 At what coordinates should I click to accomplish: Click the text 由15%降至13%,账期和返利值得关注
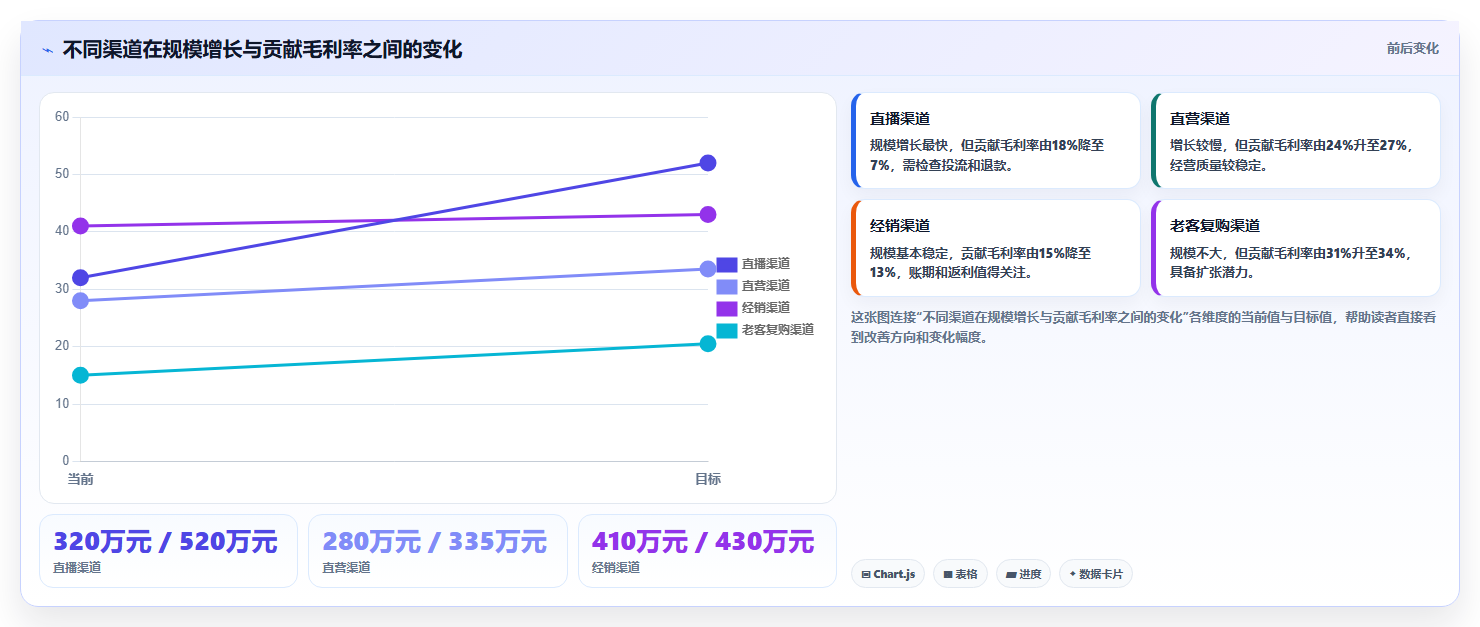click(x=981, y=262)
